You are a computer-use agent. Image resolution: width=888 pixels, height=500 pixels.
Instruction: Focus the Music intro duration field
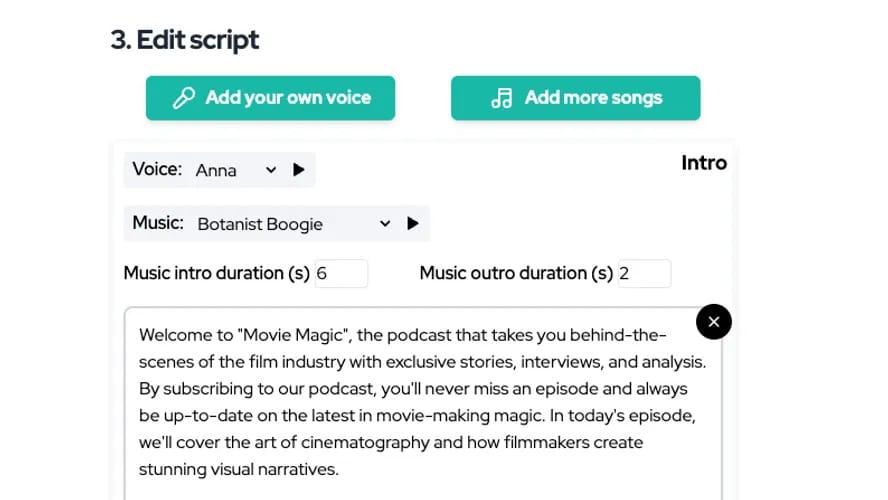tap(341, 273)
